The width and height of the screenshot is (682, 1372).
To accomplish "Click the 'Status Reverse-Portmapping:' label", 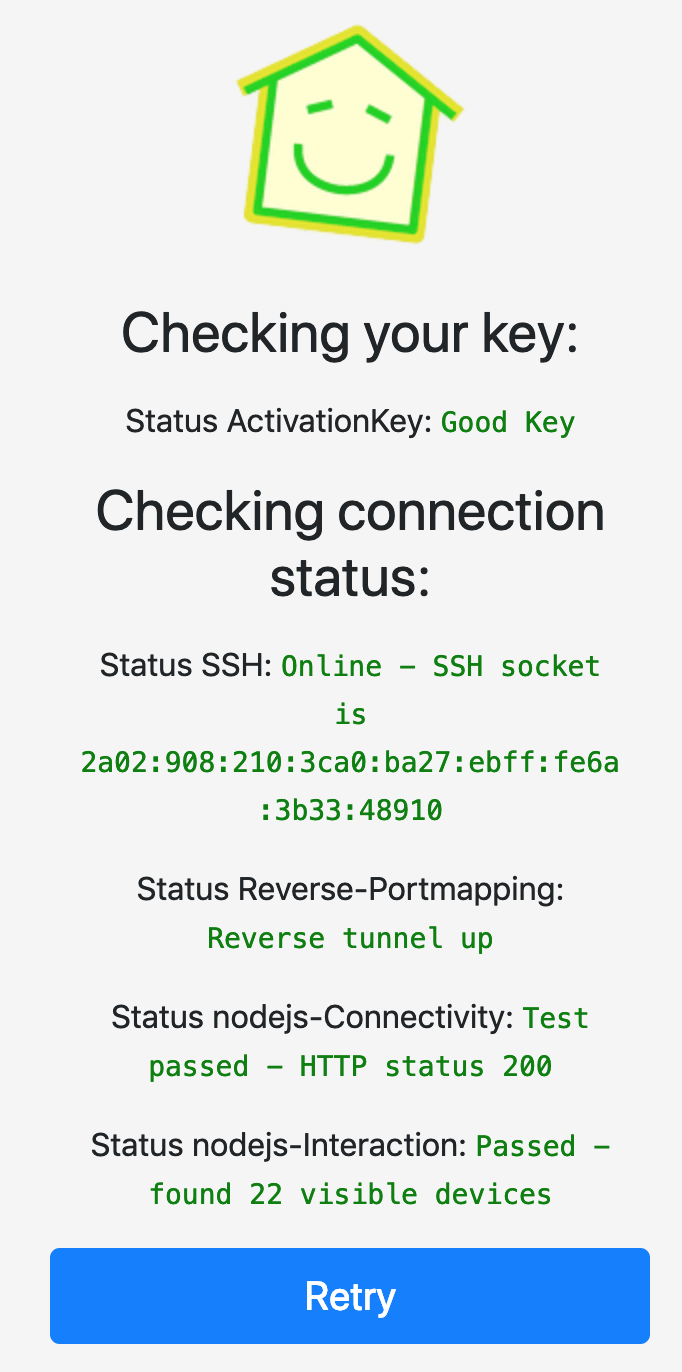I will (350, 889).
